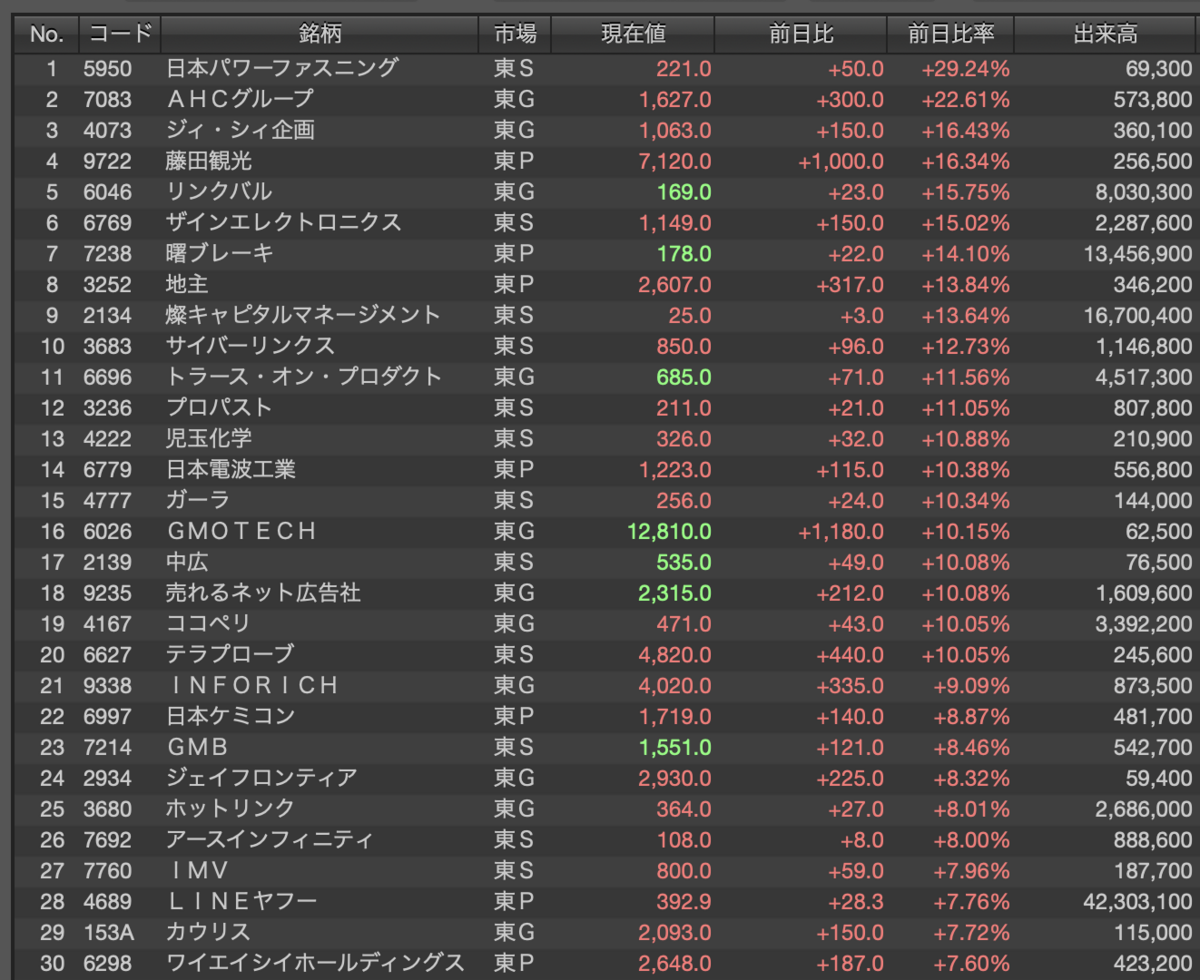Click プロパスト in the ranking
This screenshot has width=1200, height=980.
tap(219, 408)
